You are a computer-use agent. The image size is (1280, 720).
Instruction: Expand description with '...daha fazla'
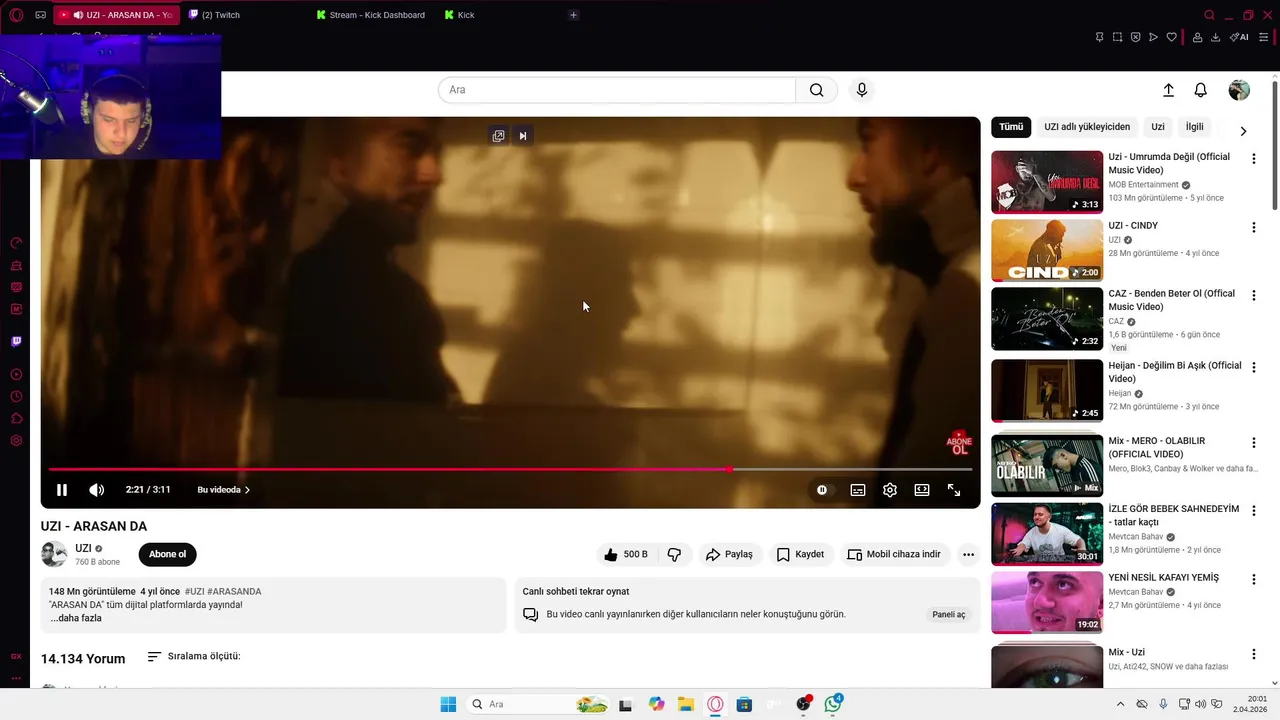click(x=76, y=618)
